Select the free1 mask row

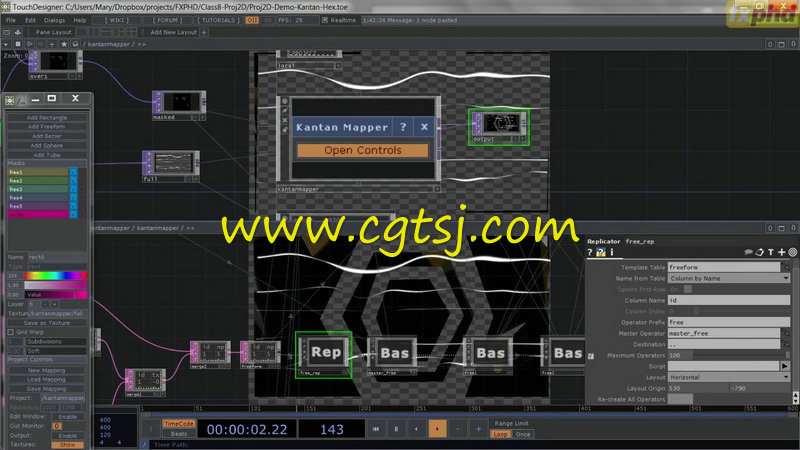[38, 172]
